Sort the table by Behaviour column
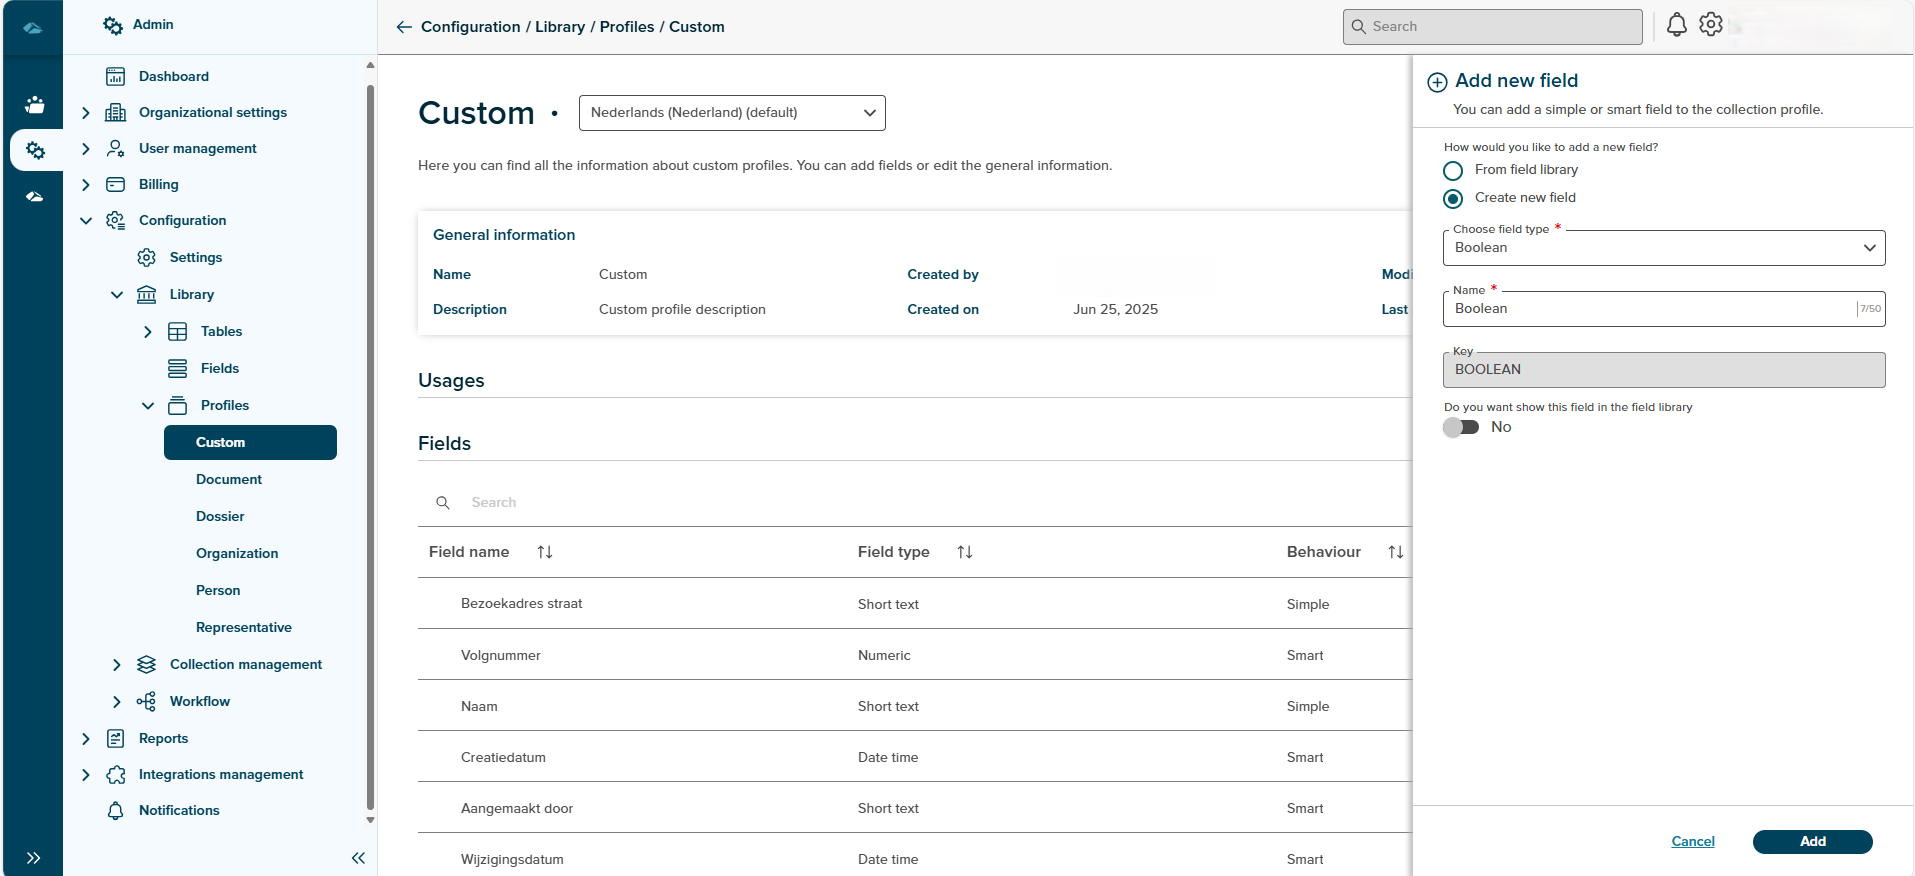This screenshot has width=1915, height=876. (1396, 552)
